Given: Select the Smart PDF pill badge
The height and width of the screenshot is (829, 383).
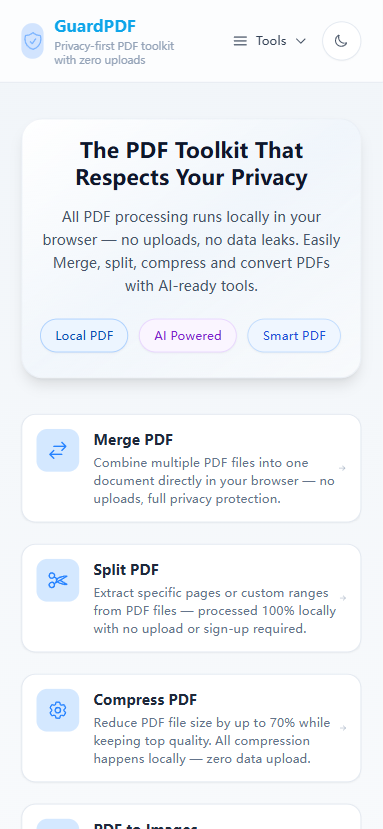Looking at the screenshot, I should tap(294, 336).
